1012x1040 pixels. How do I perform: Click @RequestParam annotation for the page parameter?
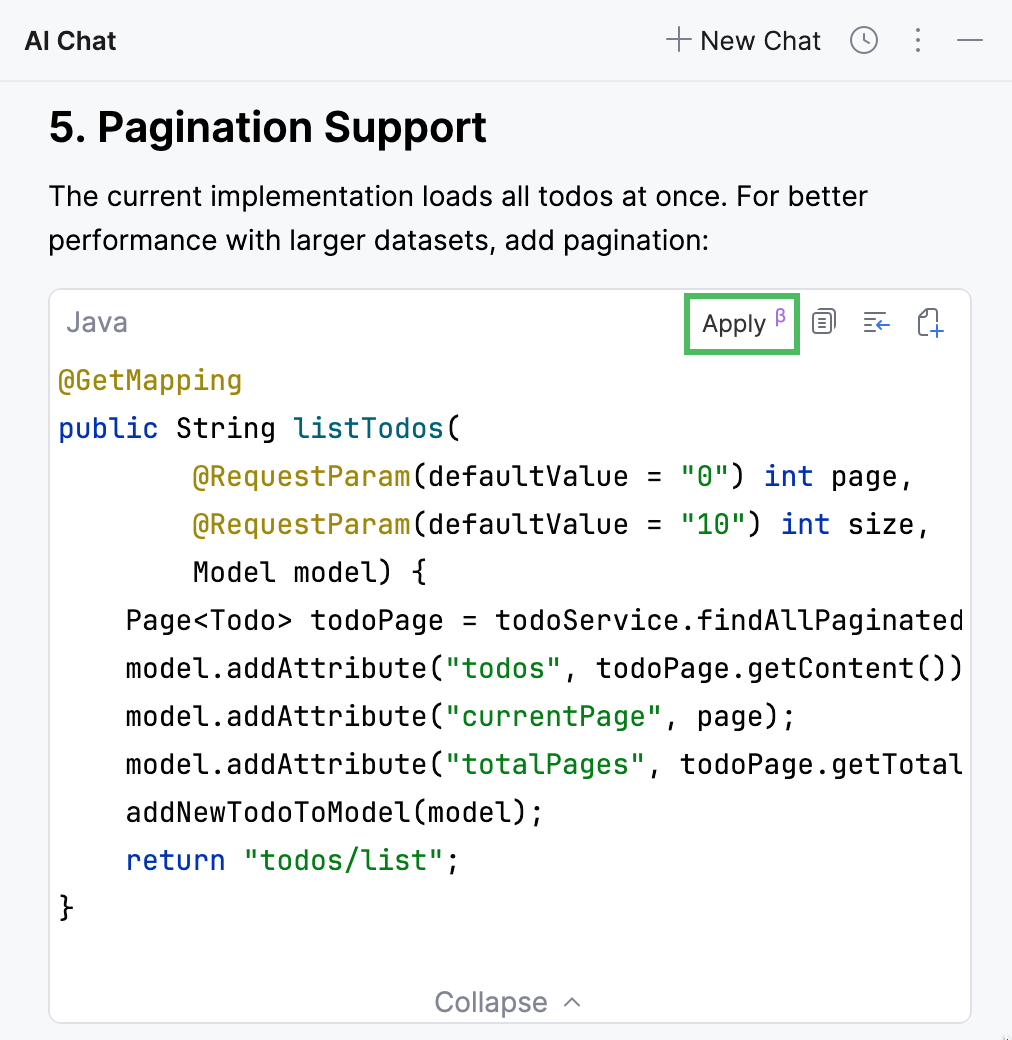[301, 476]
